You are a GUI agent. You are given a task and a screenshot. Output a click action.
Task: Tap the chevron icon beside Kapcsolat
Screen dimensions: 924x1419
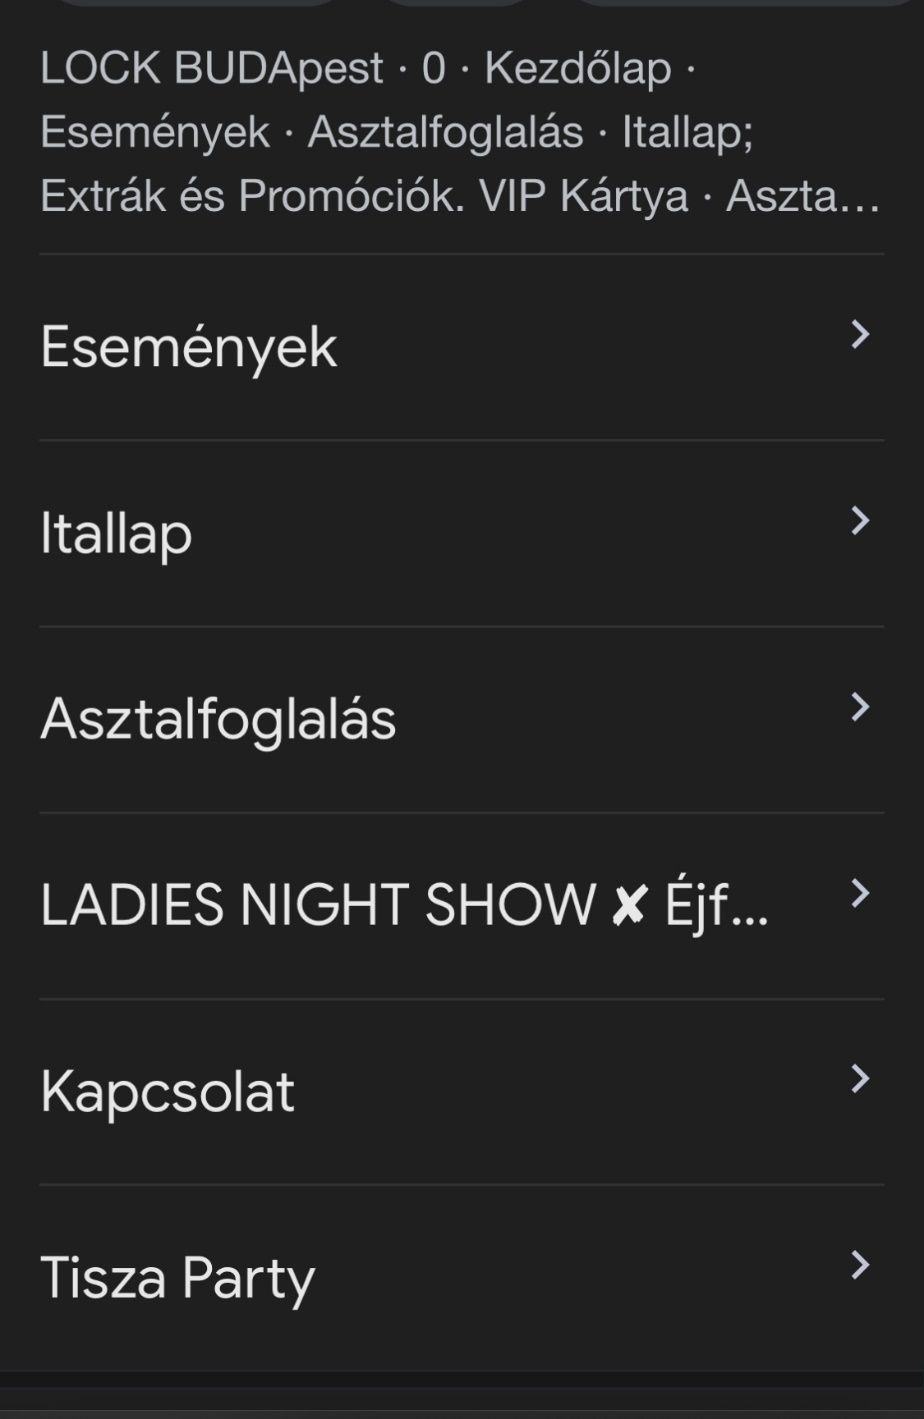point(859,1079)
